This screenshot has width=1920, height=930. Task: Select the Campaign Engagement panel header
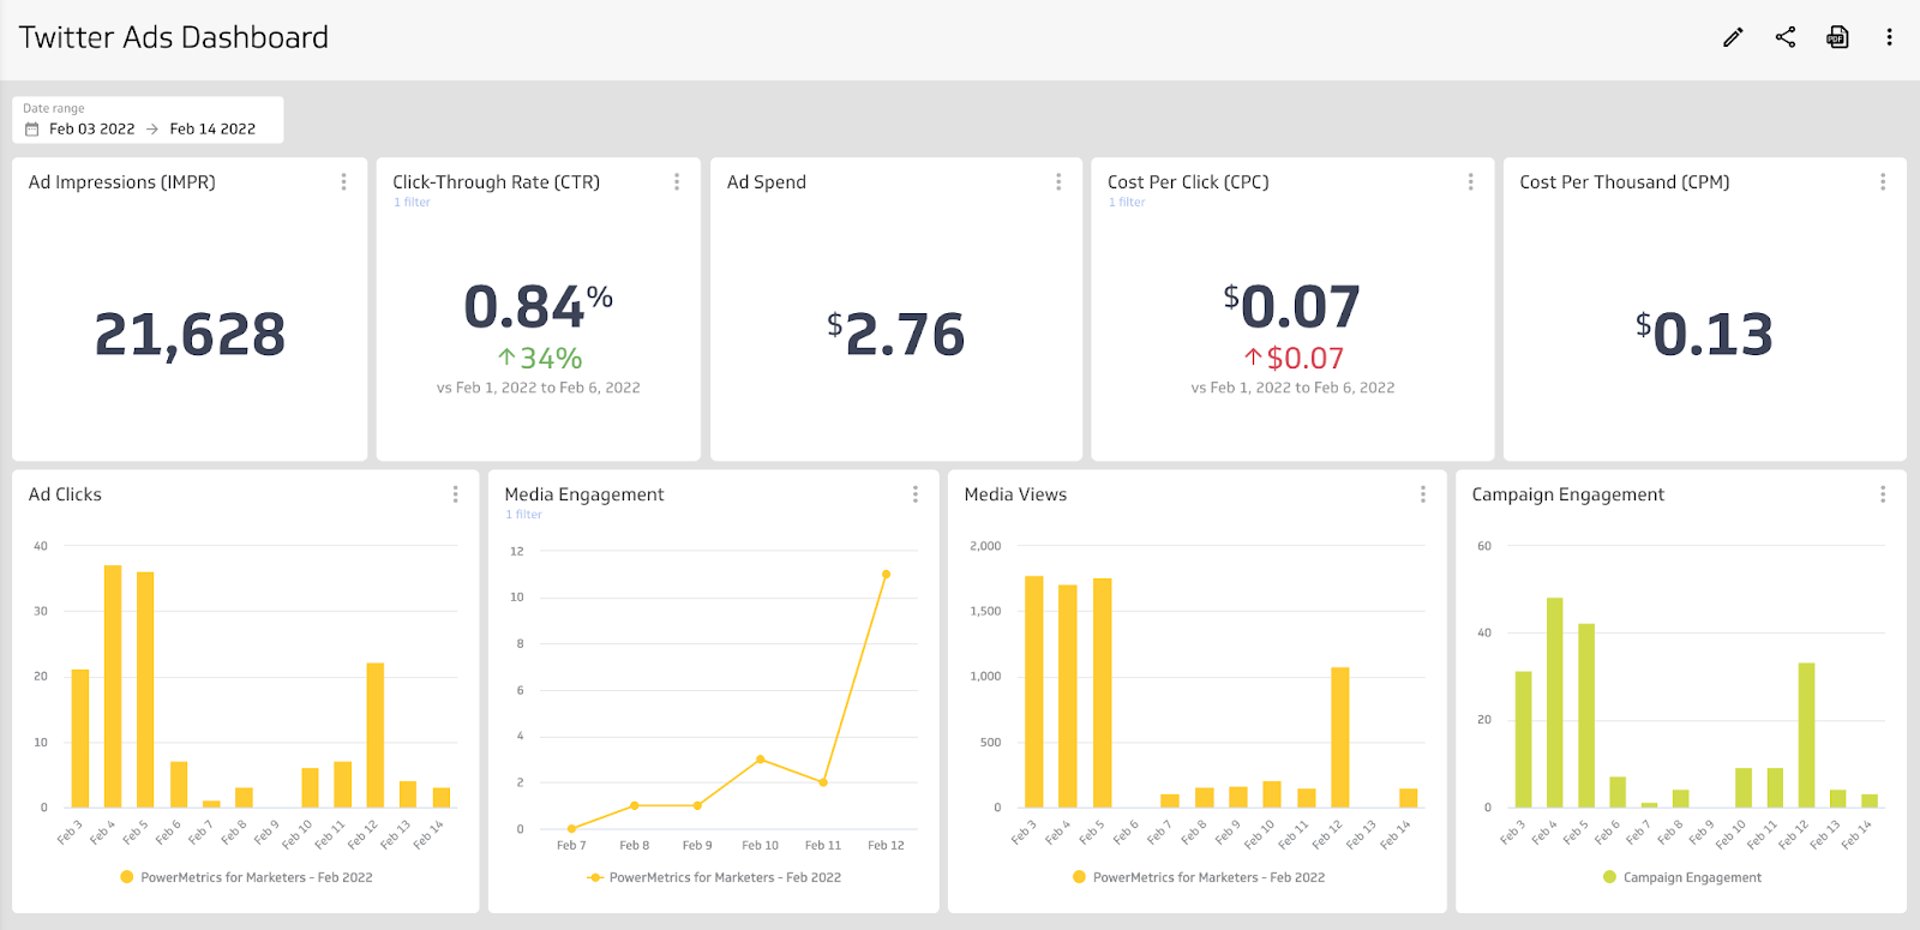(1568, 494)
